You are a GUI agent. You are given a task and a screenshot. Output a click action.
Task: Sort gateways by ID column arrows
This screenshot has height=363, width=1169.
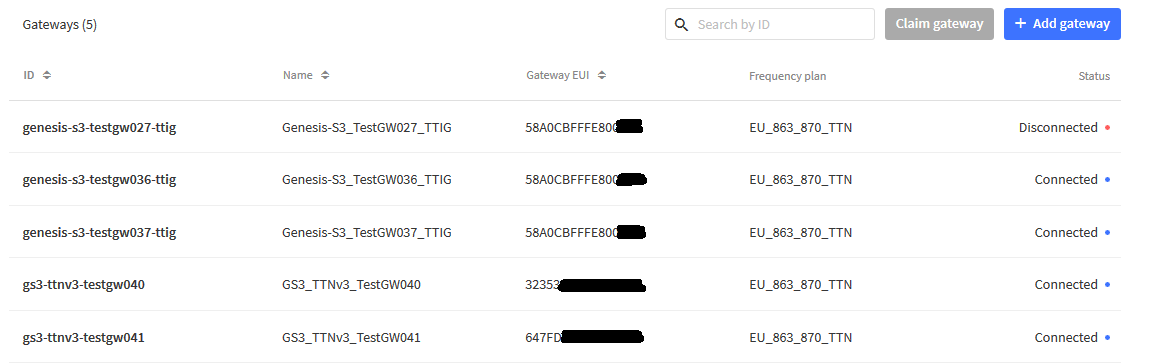coord(46,75)
